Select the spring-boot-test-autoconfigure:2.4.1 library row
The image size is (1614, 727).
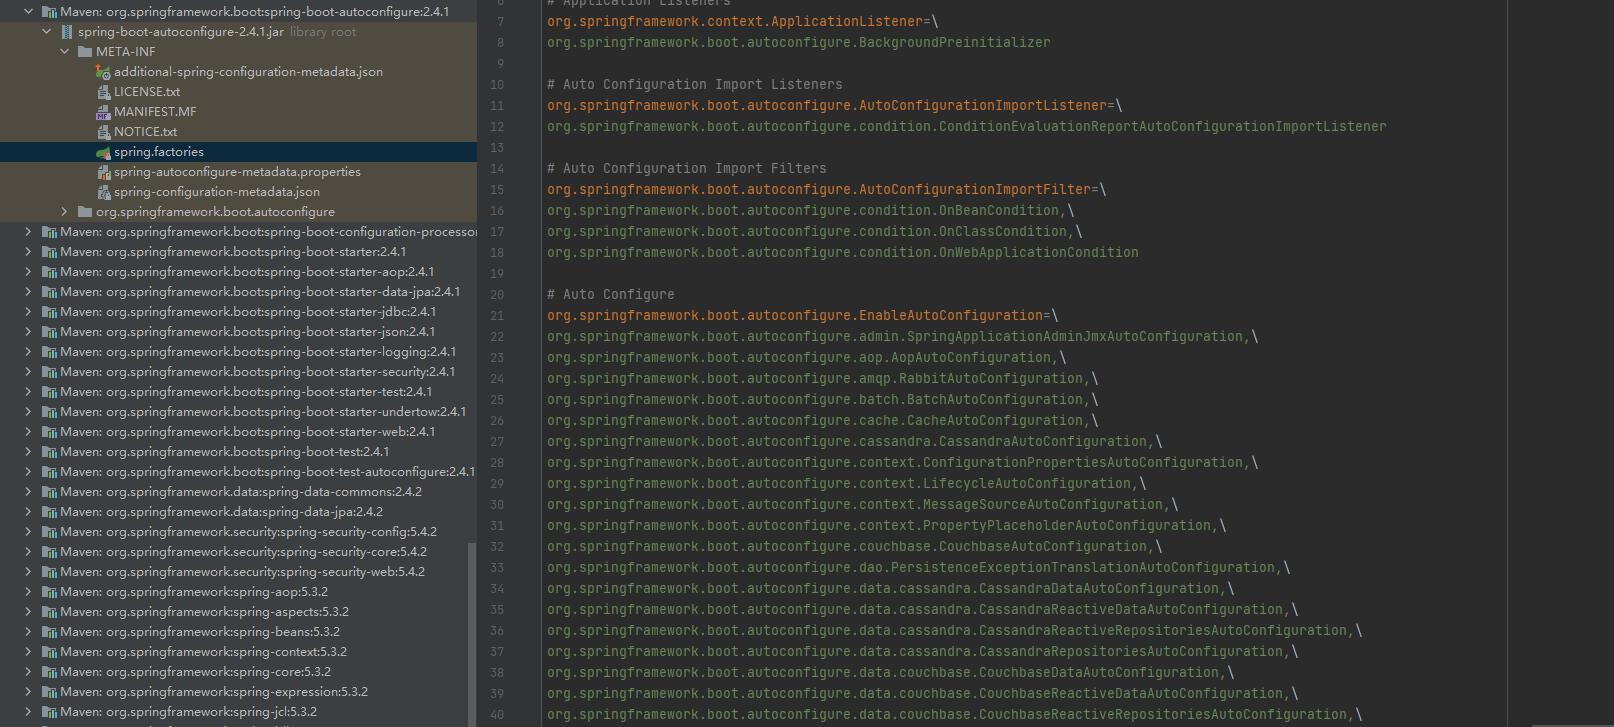click(238, 472)
